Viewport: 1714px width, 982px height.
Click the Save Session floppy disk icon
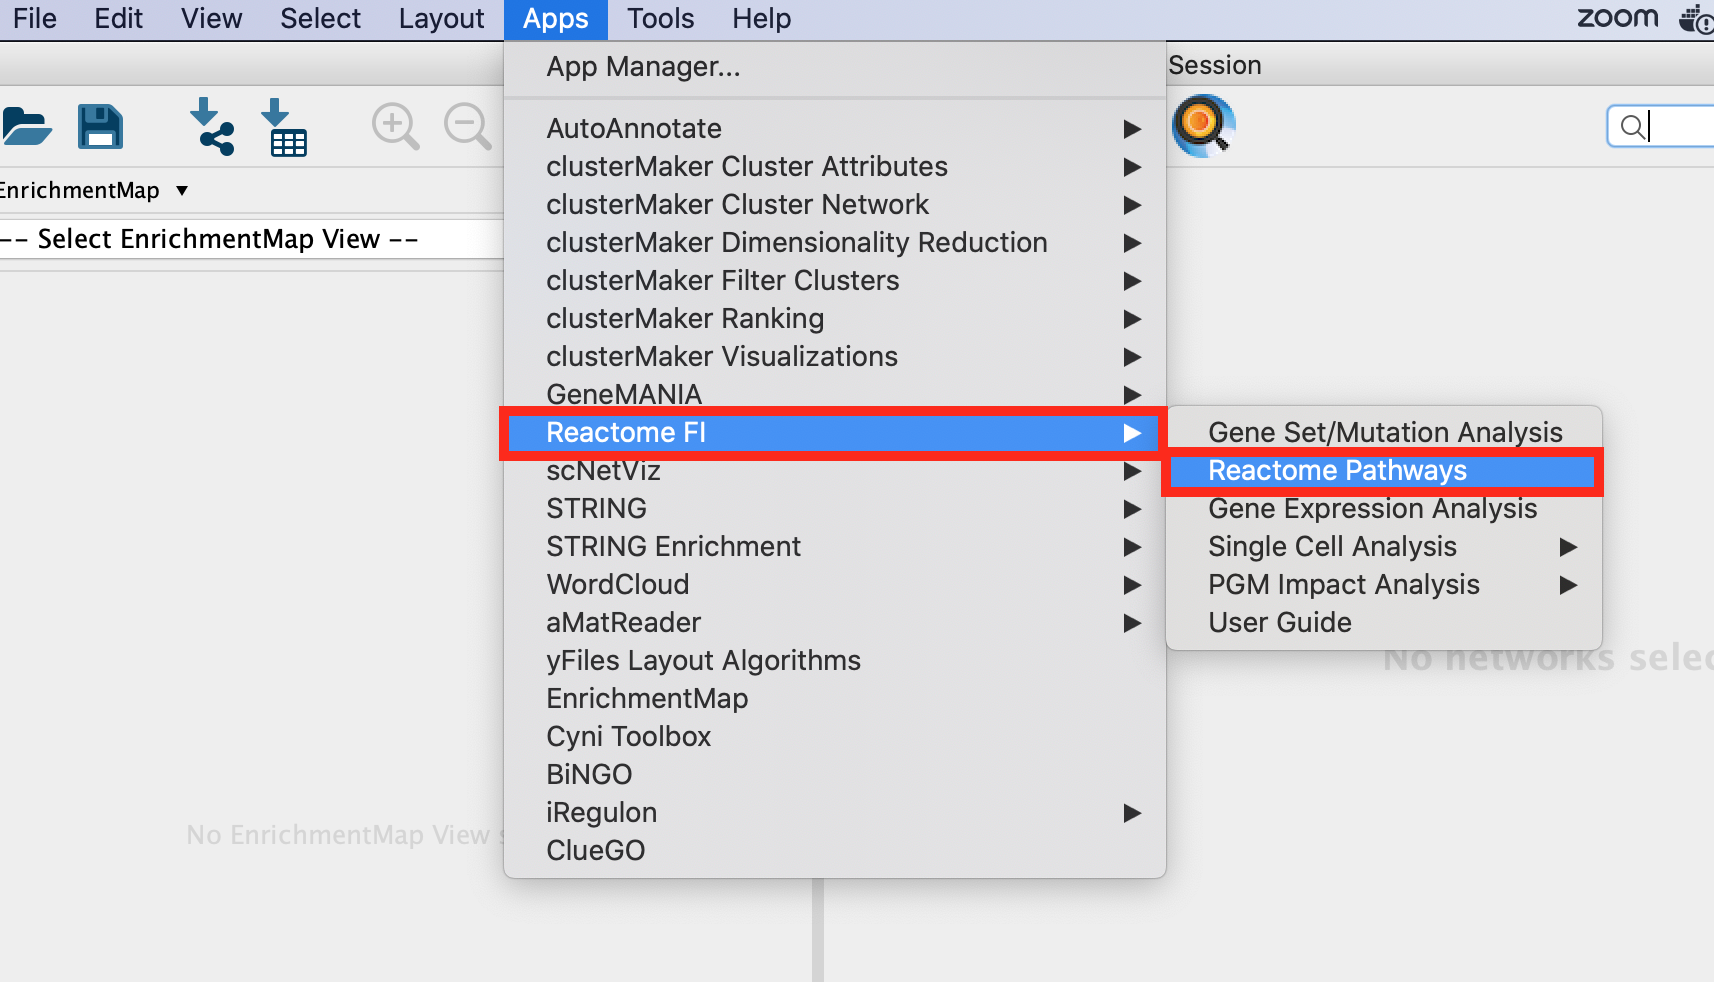(100, 127)
